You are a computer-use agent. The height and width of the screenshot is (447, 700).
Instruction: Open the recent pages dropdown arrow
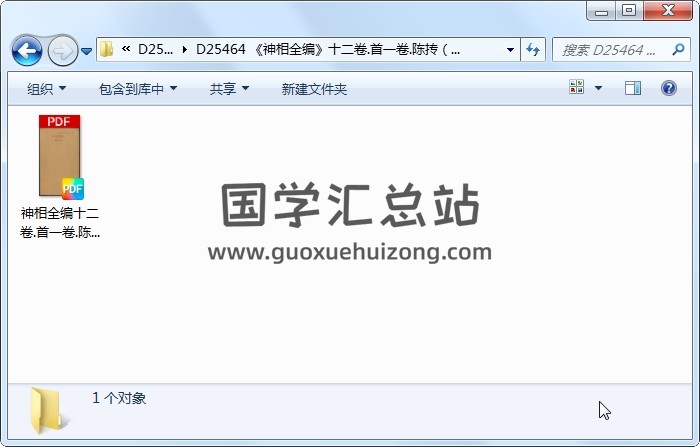(87, 51)
